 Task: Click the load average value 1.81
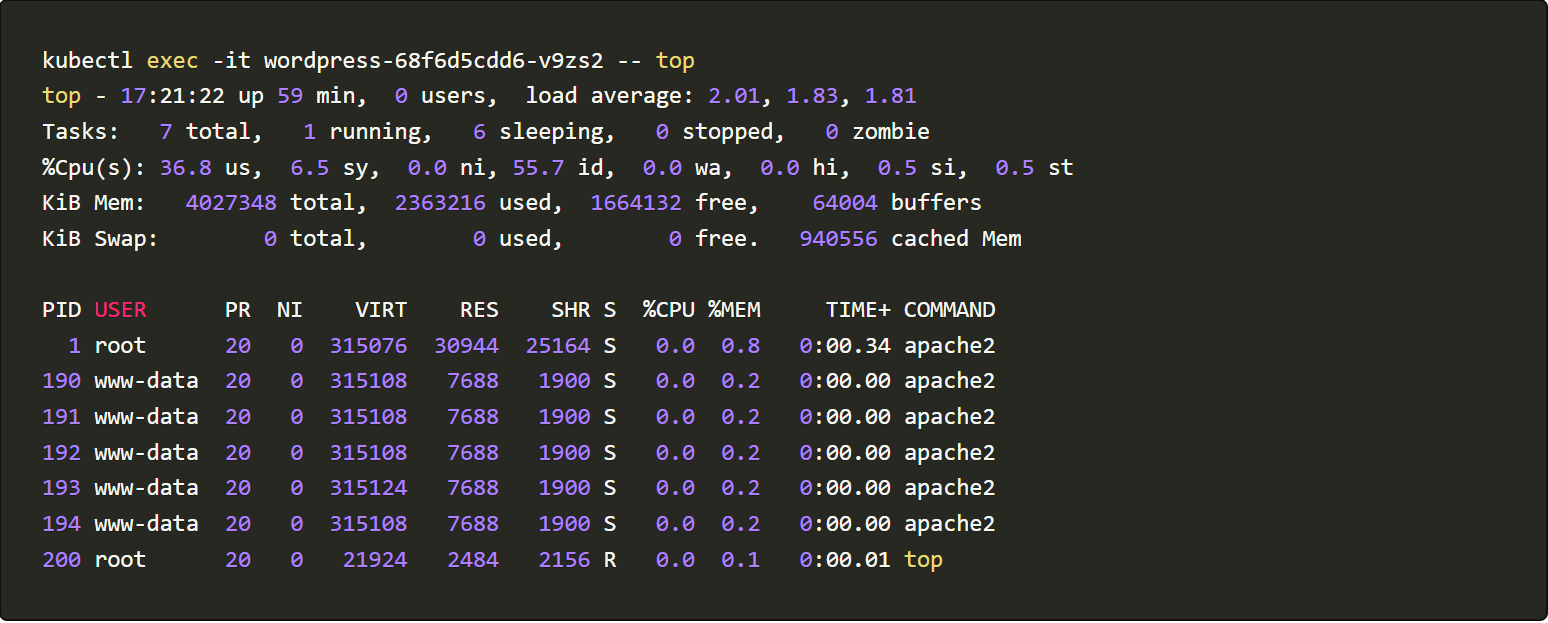(890, 96)
